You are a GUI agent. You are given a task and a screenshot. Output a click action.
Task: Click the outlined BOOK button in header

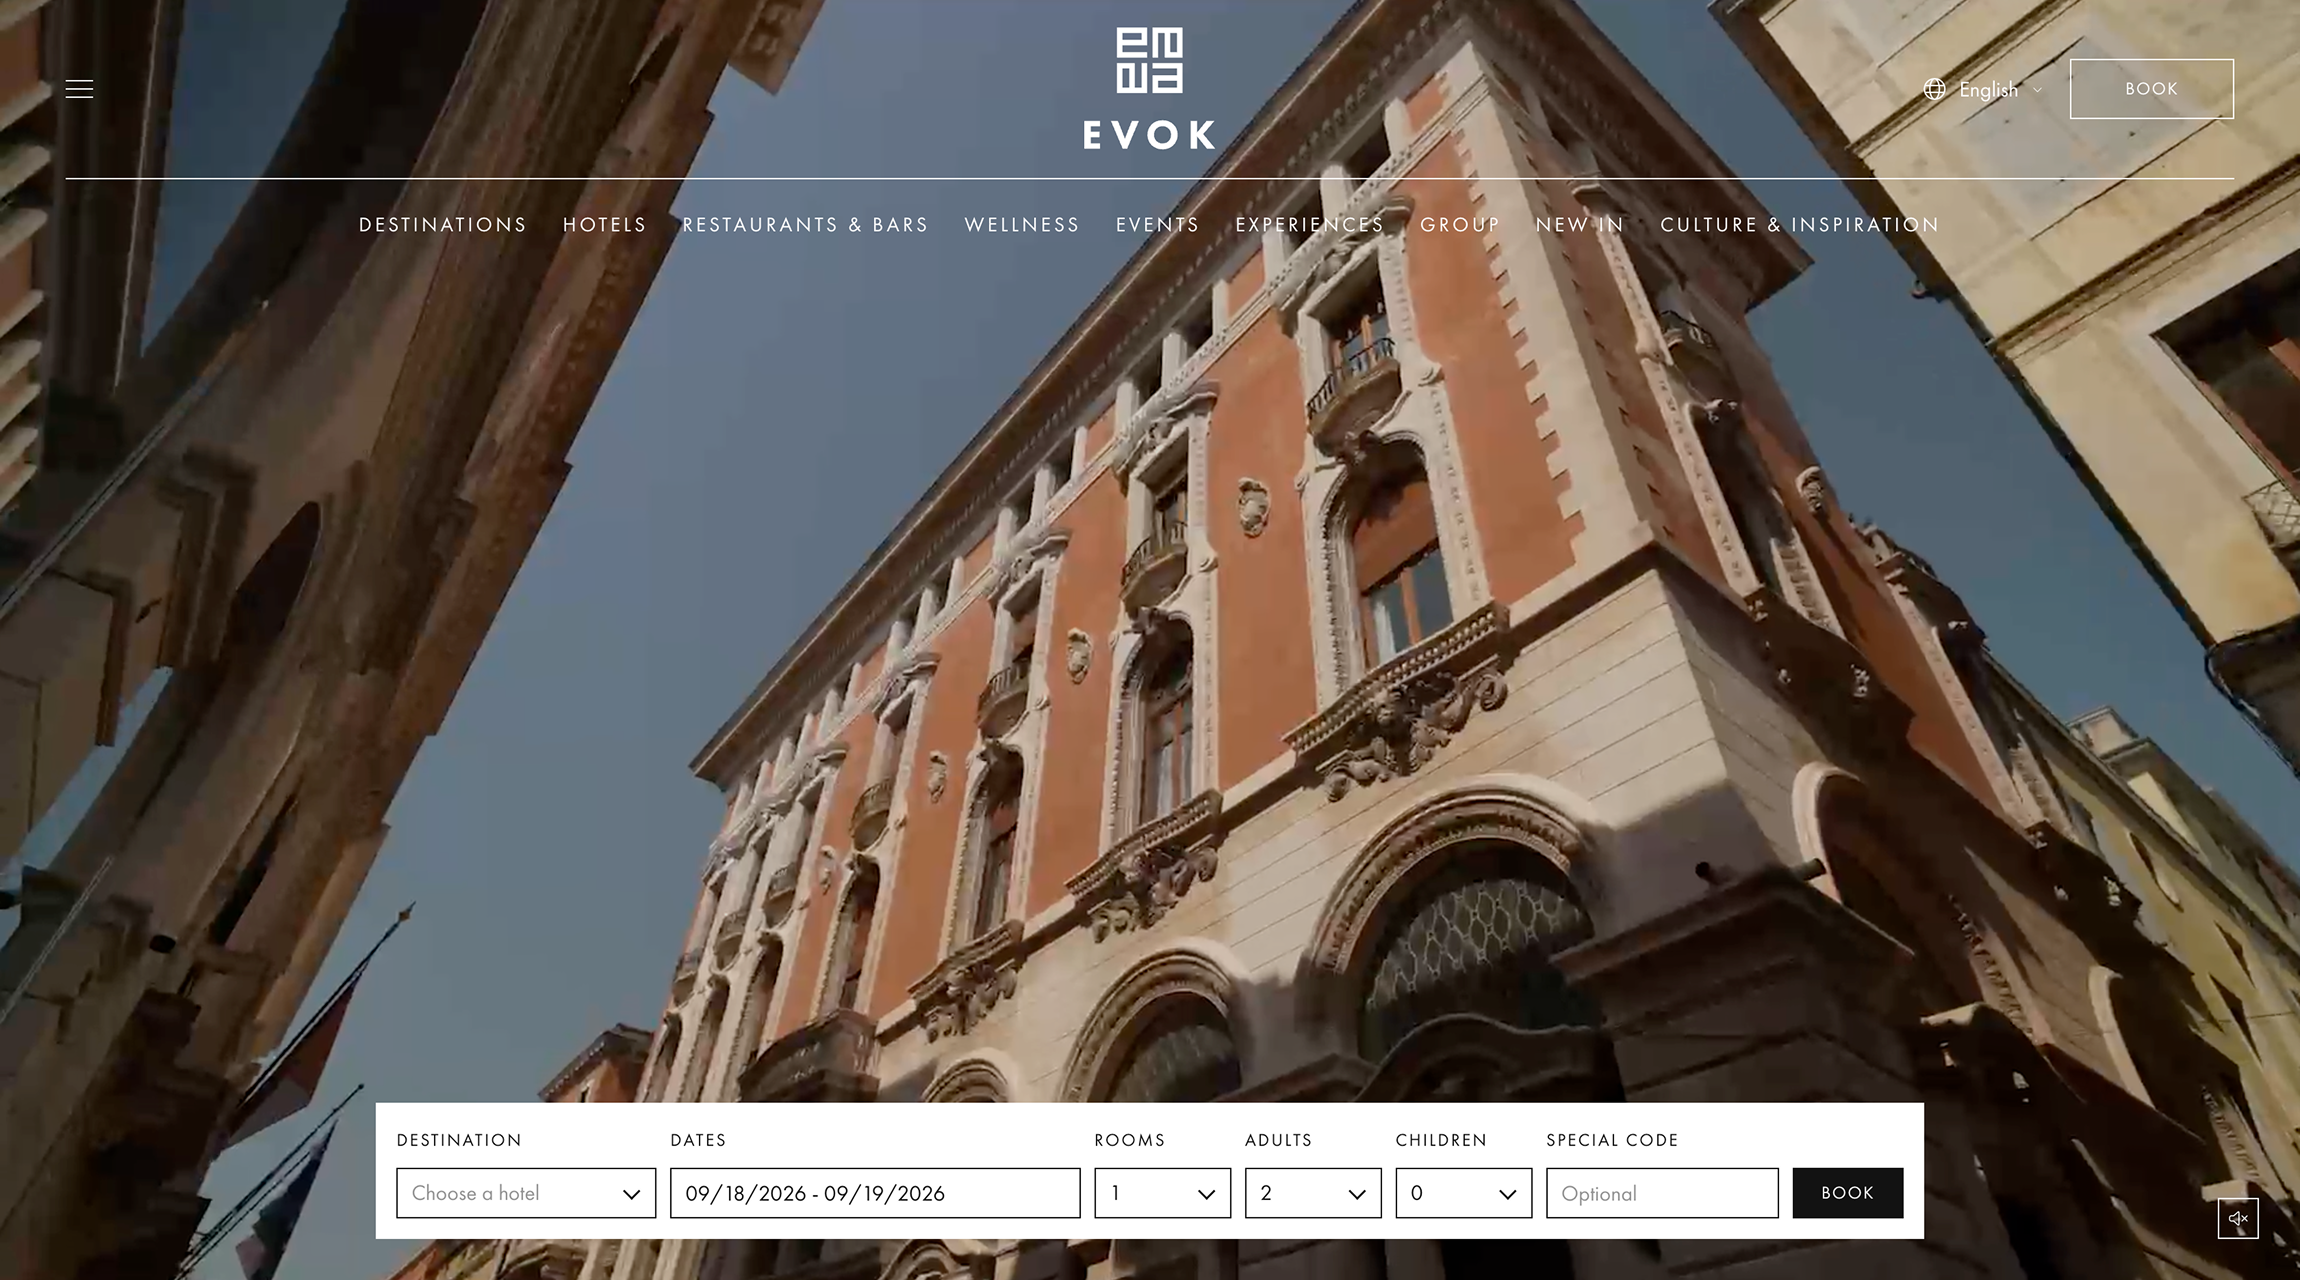pyautogui.click(x=2151, y=89)
